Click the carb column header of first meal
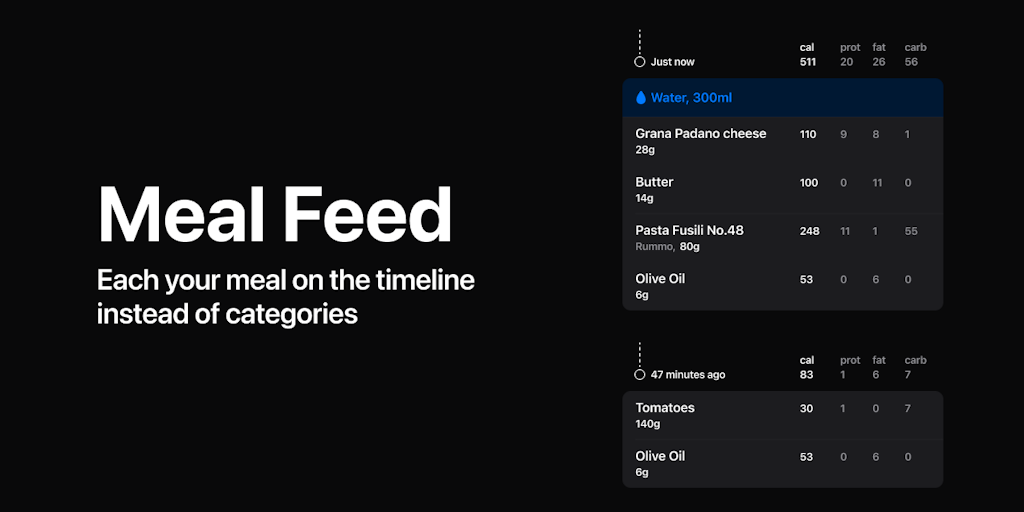This screenshot has width=1024, height=512. click(915, 47)
